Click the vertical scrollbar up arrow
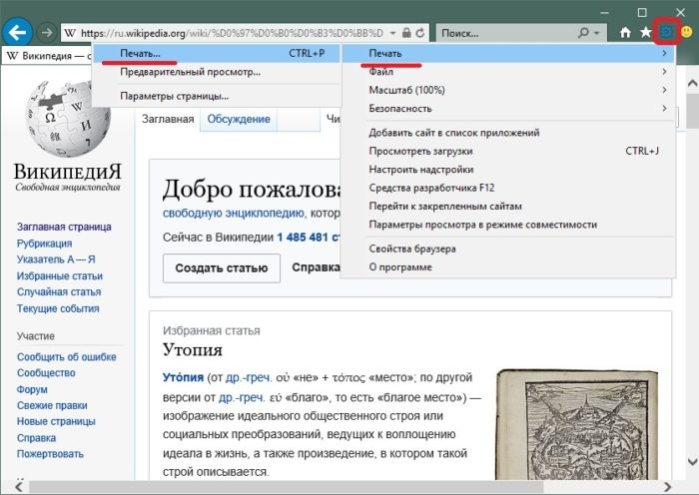 692,83
